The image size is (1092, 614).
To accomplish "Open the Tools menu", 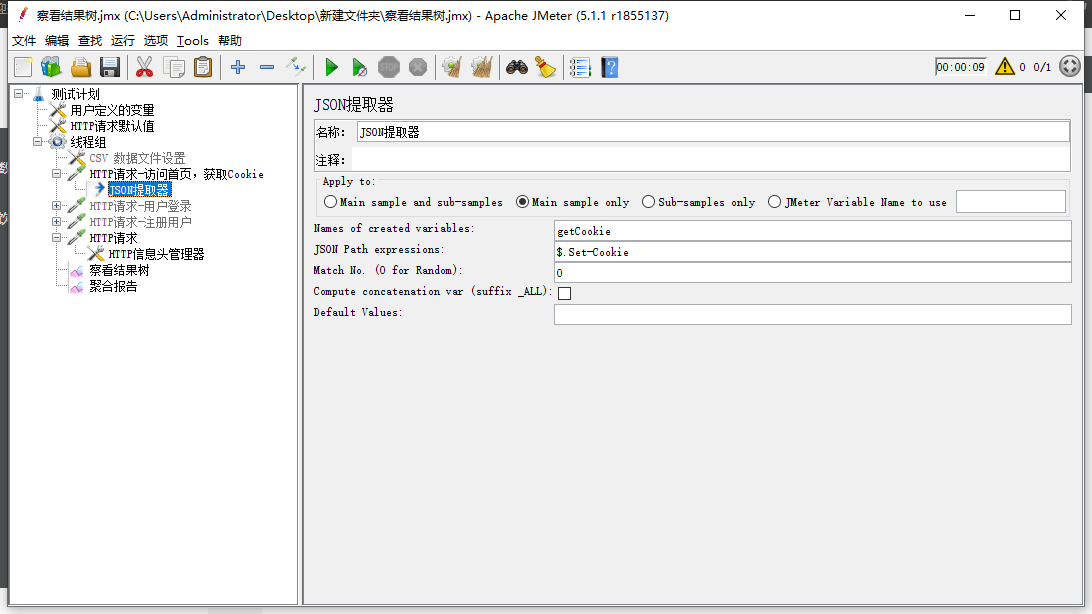I will (193, 40).
